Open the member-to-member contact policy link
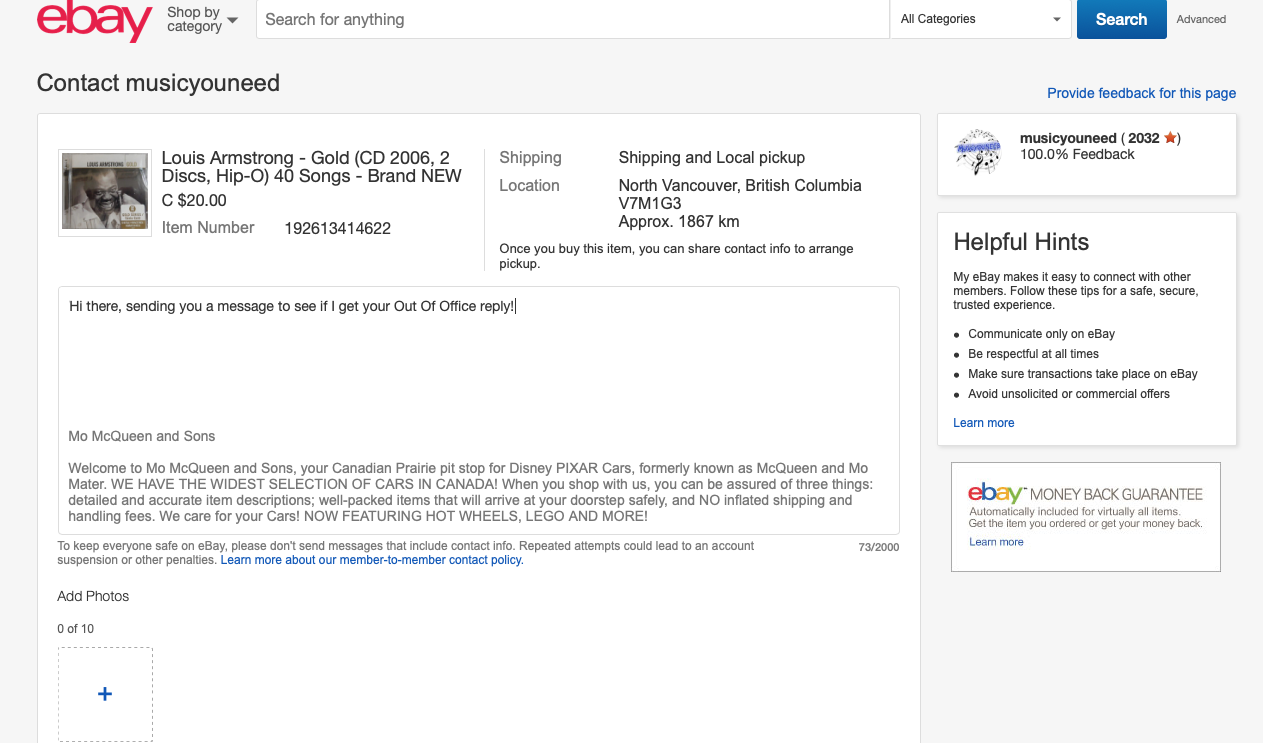This screenshot has width=1263, height=743. pos(370,560)
